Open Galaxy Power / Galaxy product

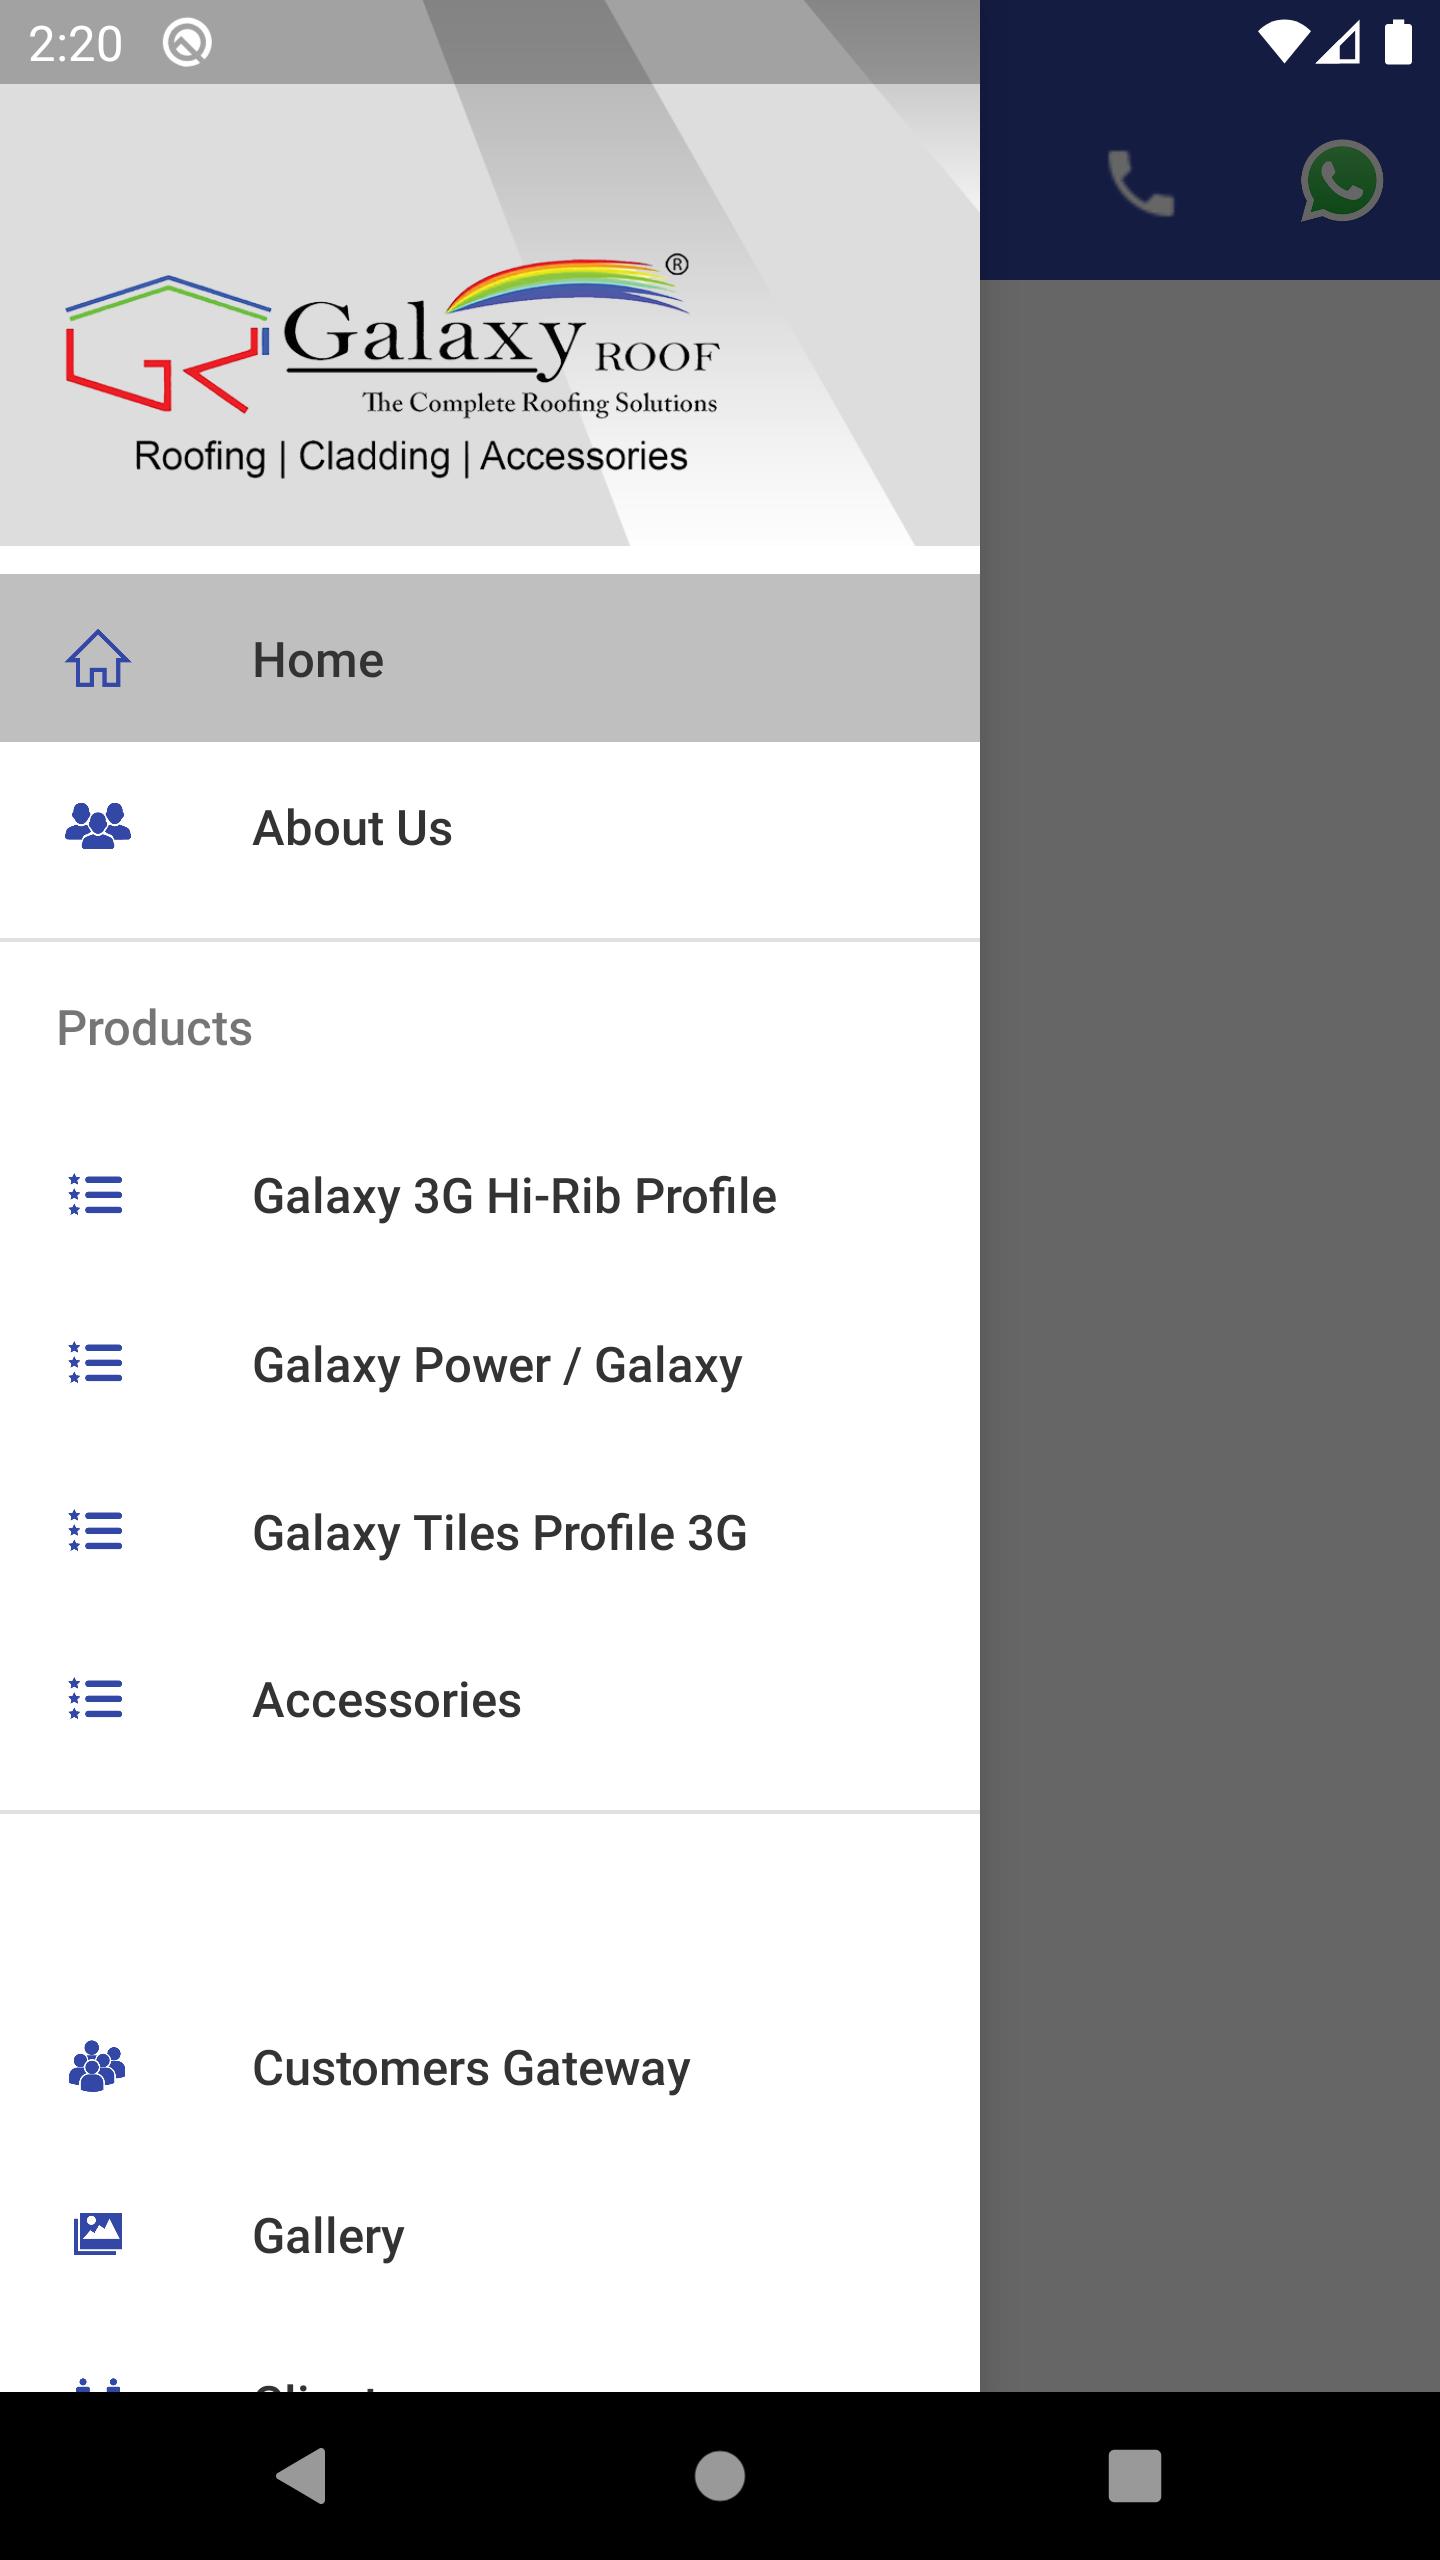point(490,1364)
